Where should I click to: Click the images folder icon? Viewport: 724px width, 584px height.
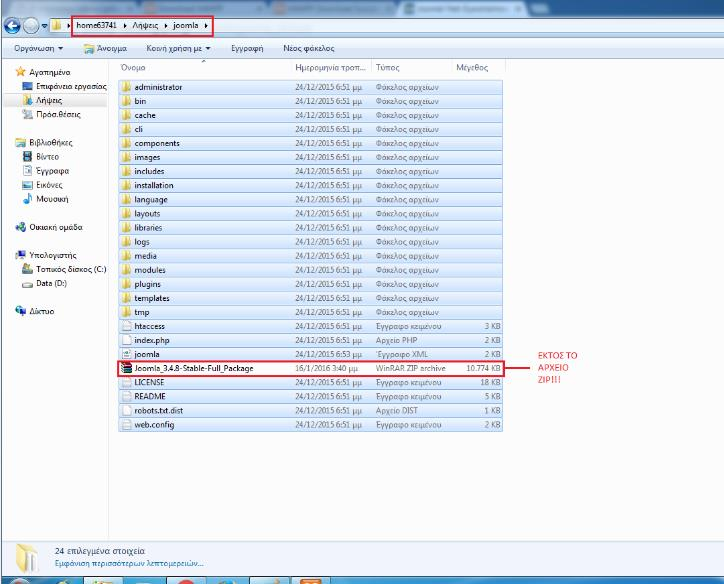[x=127, y=157]
